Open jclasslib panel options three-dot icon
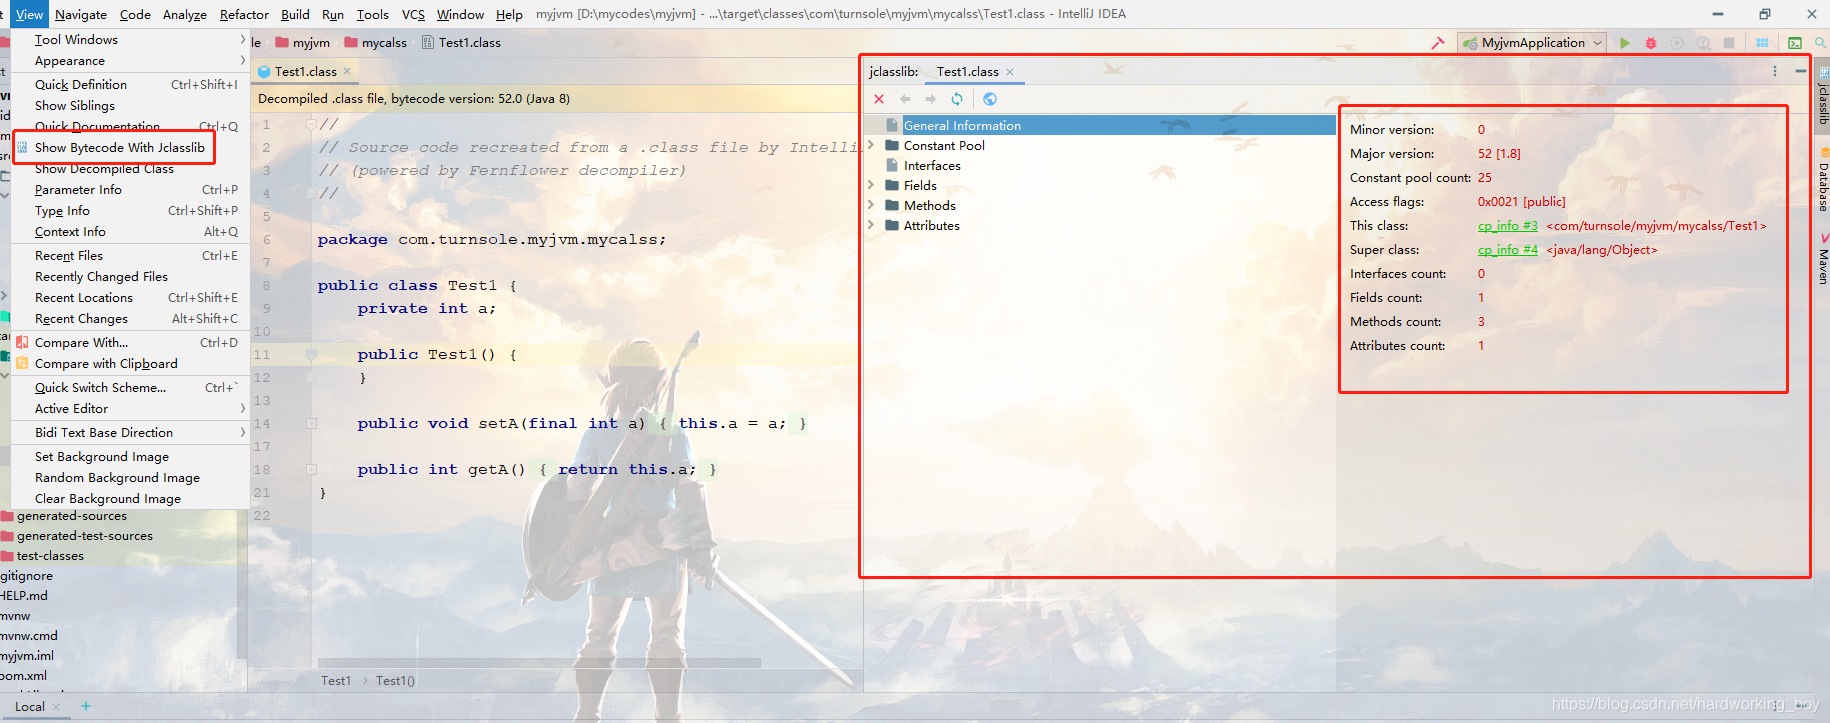Image resolution: width=1830 pixels, height=723 pixels. pos(1775,71)
